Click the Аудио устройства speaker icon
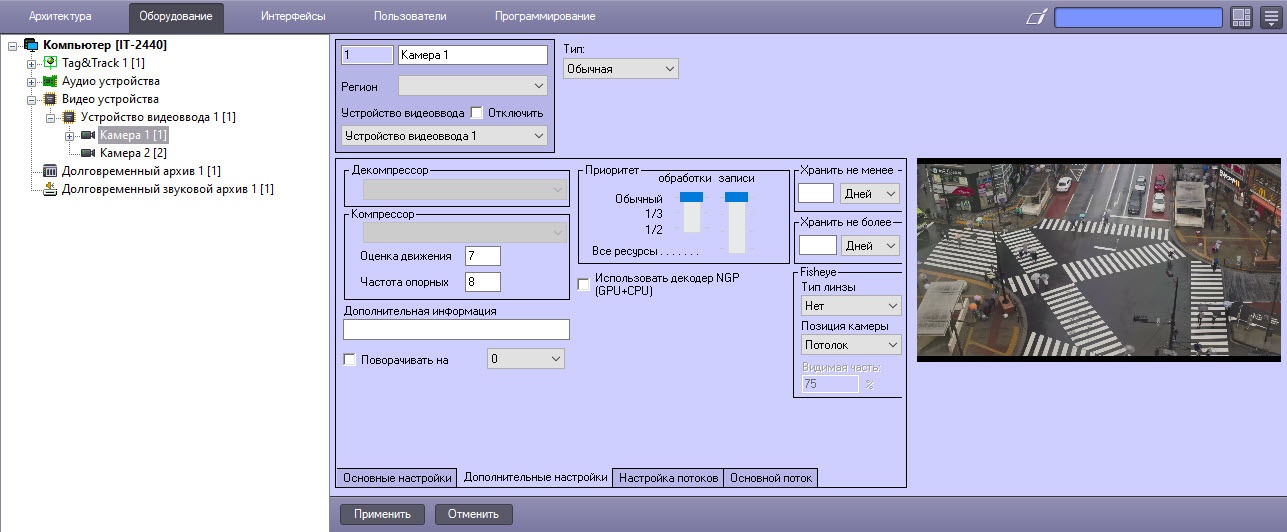The height and width of the screenshot is (532, 1287). tap(51, 81)
